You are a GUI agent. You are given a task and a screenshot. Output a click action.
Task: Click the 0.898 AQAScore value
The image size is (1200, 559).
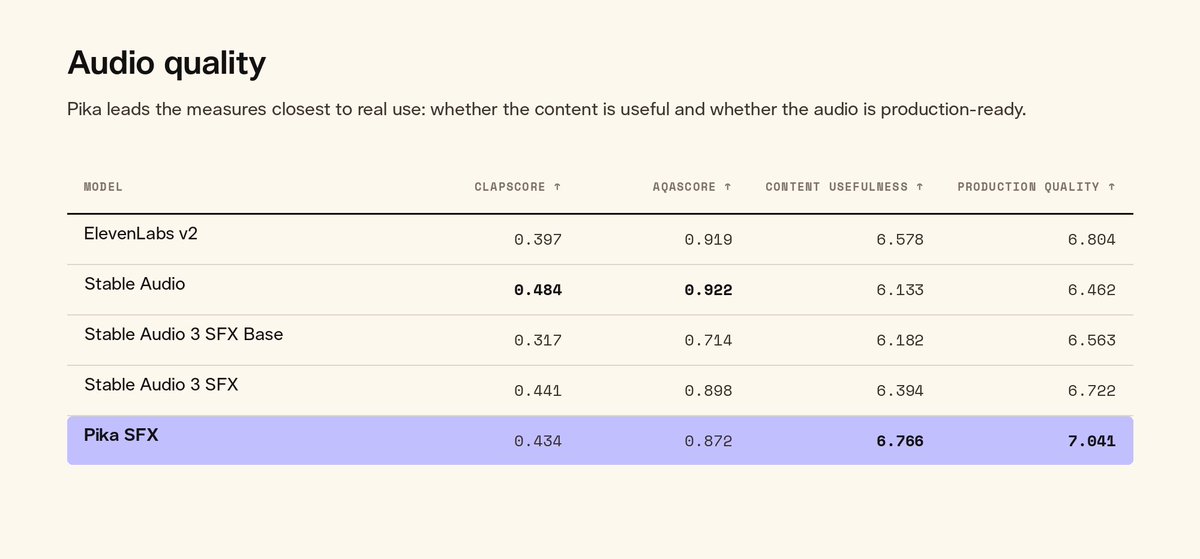[708, 391]
